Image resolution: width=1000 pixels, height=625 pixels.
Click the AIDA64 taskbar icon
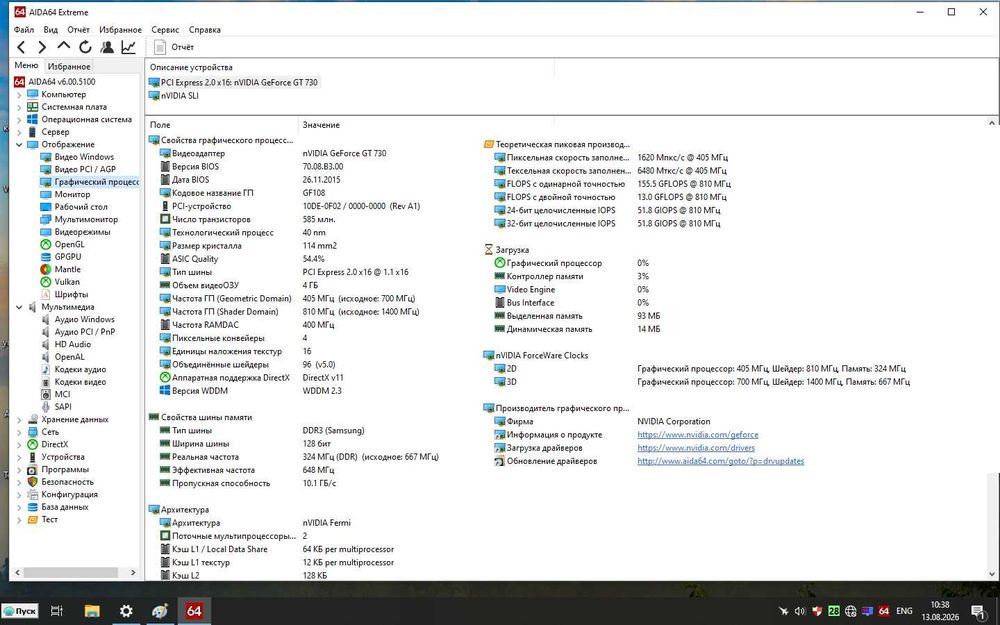(x=194, y=611)
